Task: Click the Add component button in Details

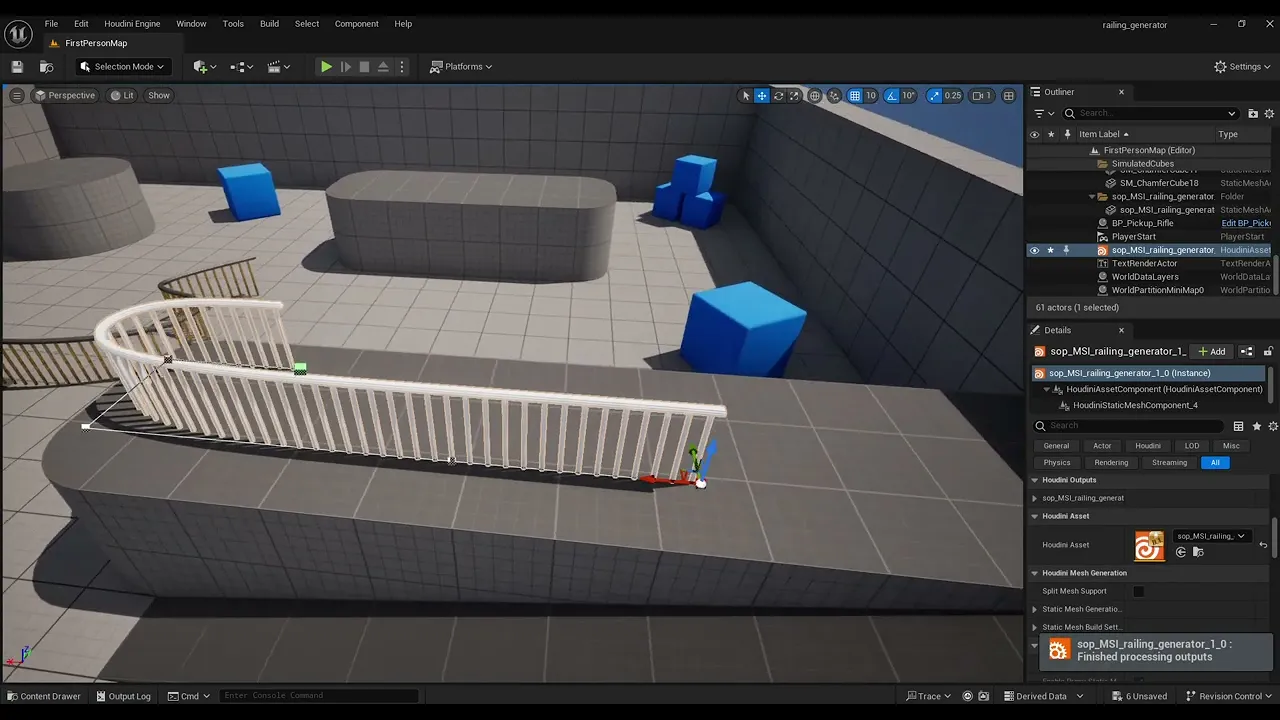Action: [1212, 352]
